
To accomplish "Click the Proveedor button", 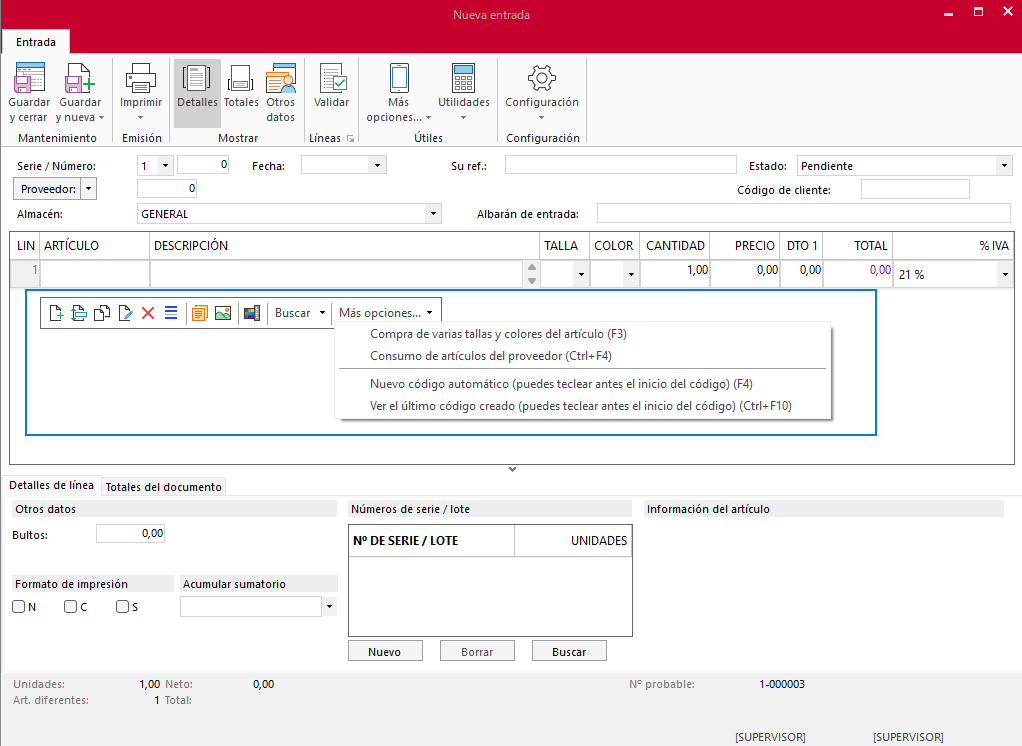I will pyautogui.click(x=48, y=189).
